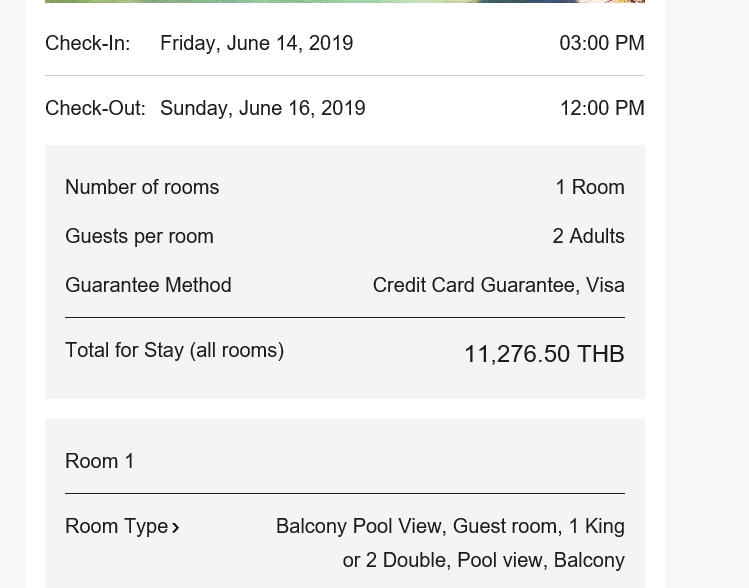Click the chevron next to Room Type
Screen dimensions: 749x588
coord(175,527)
